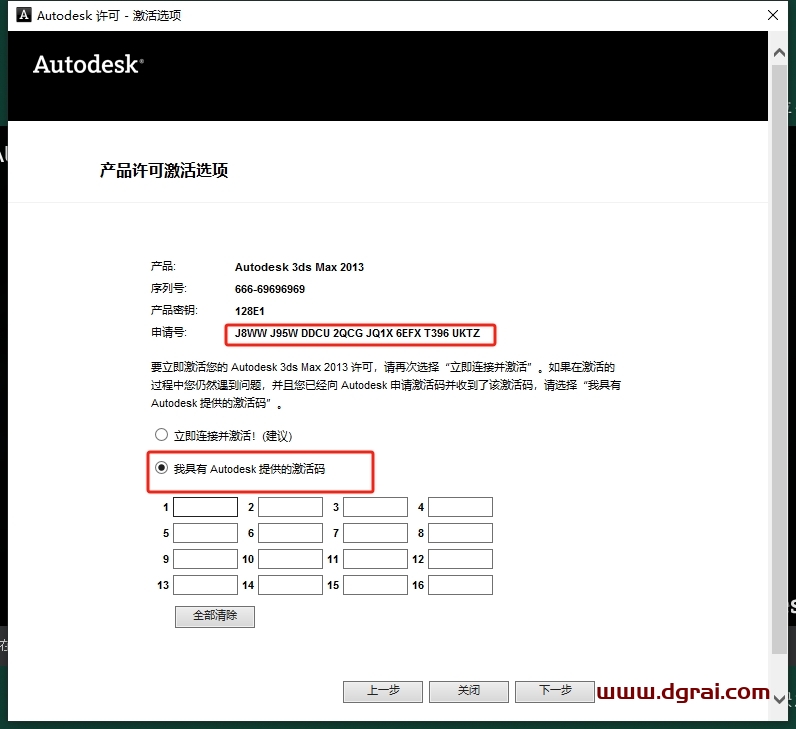Click the vertical scrollbar thumb
This screenshot has height=729, width=796.
click(779, 359)
